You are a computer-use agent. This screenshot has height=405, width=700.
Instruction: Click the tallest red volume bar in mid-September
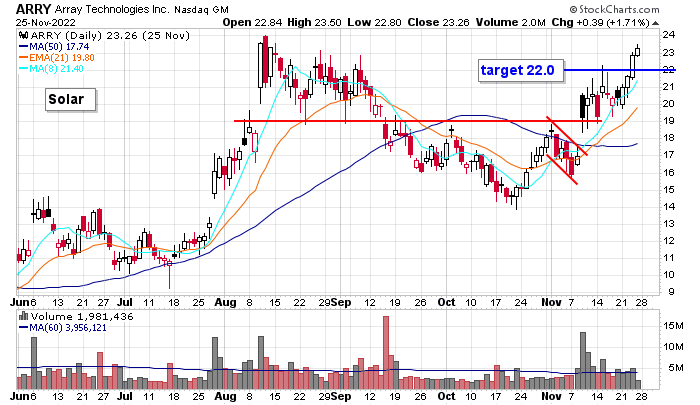point(386,352)
